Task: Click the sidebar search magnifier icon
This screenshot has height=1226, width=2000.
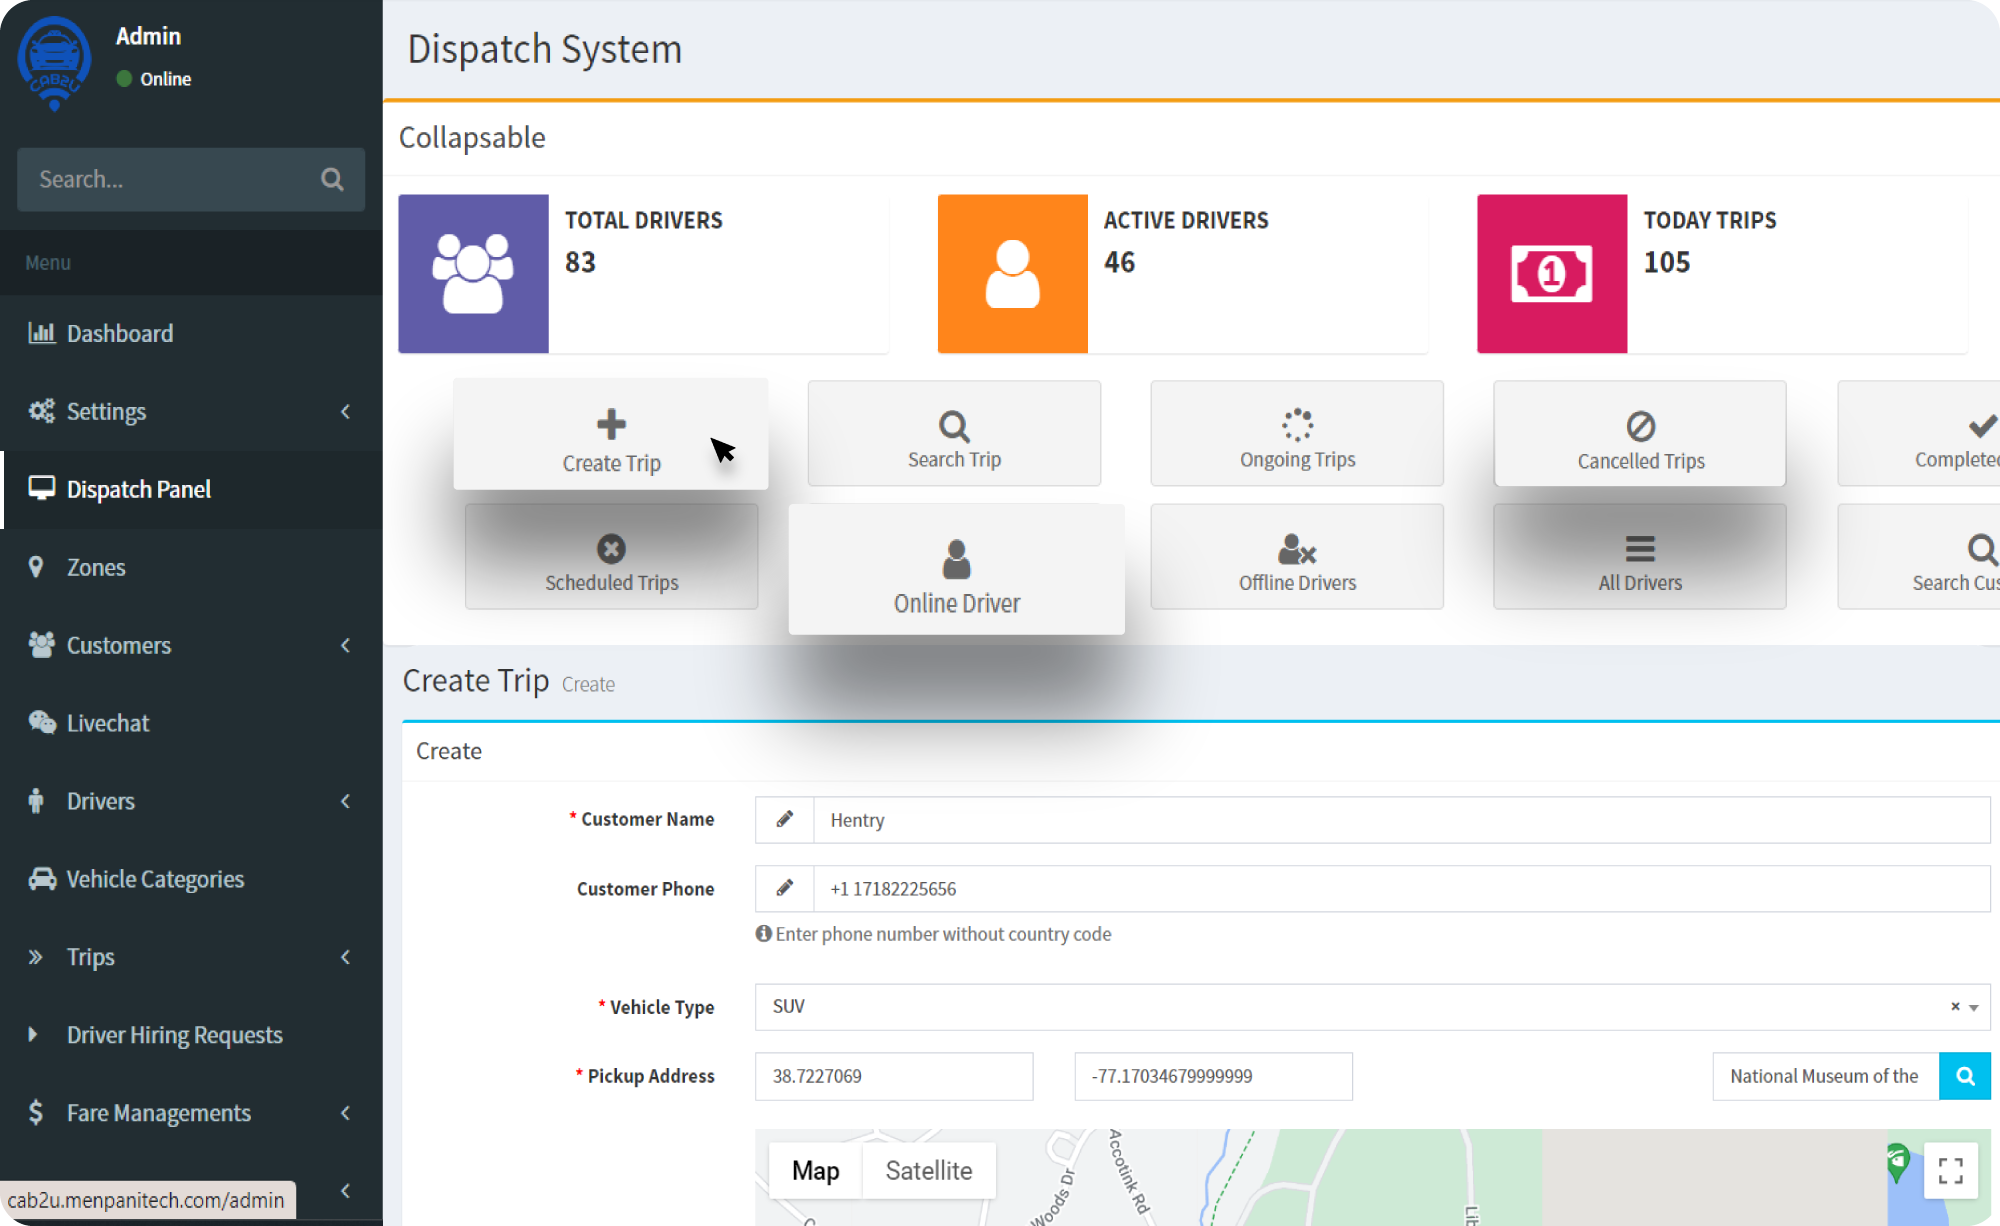Action: (x=332, y=180)
